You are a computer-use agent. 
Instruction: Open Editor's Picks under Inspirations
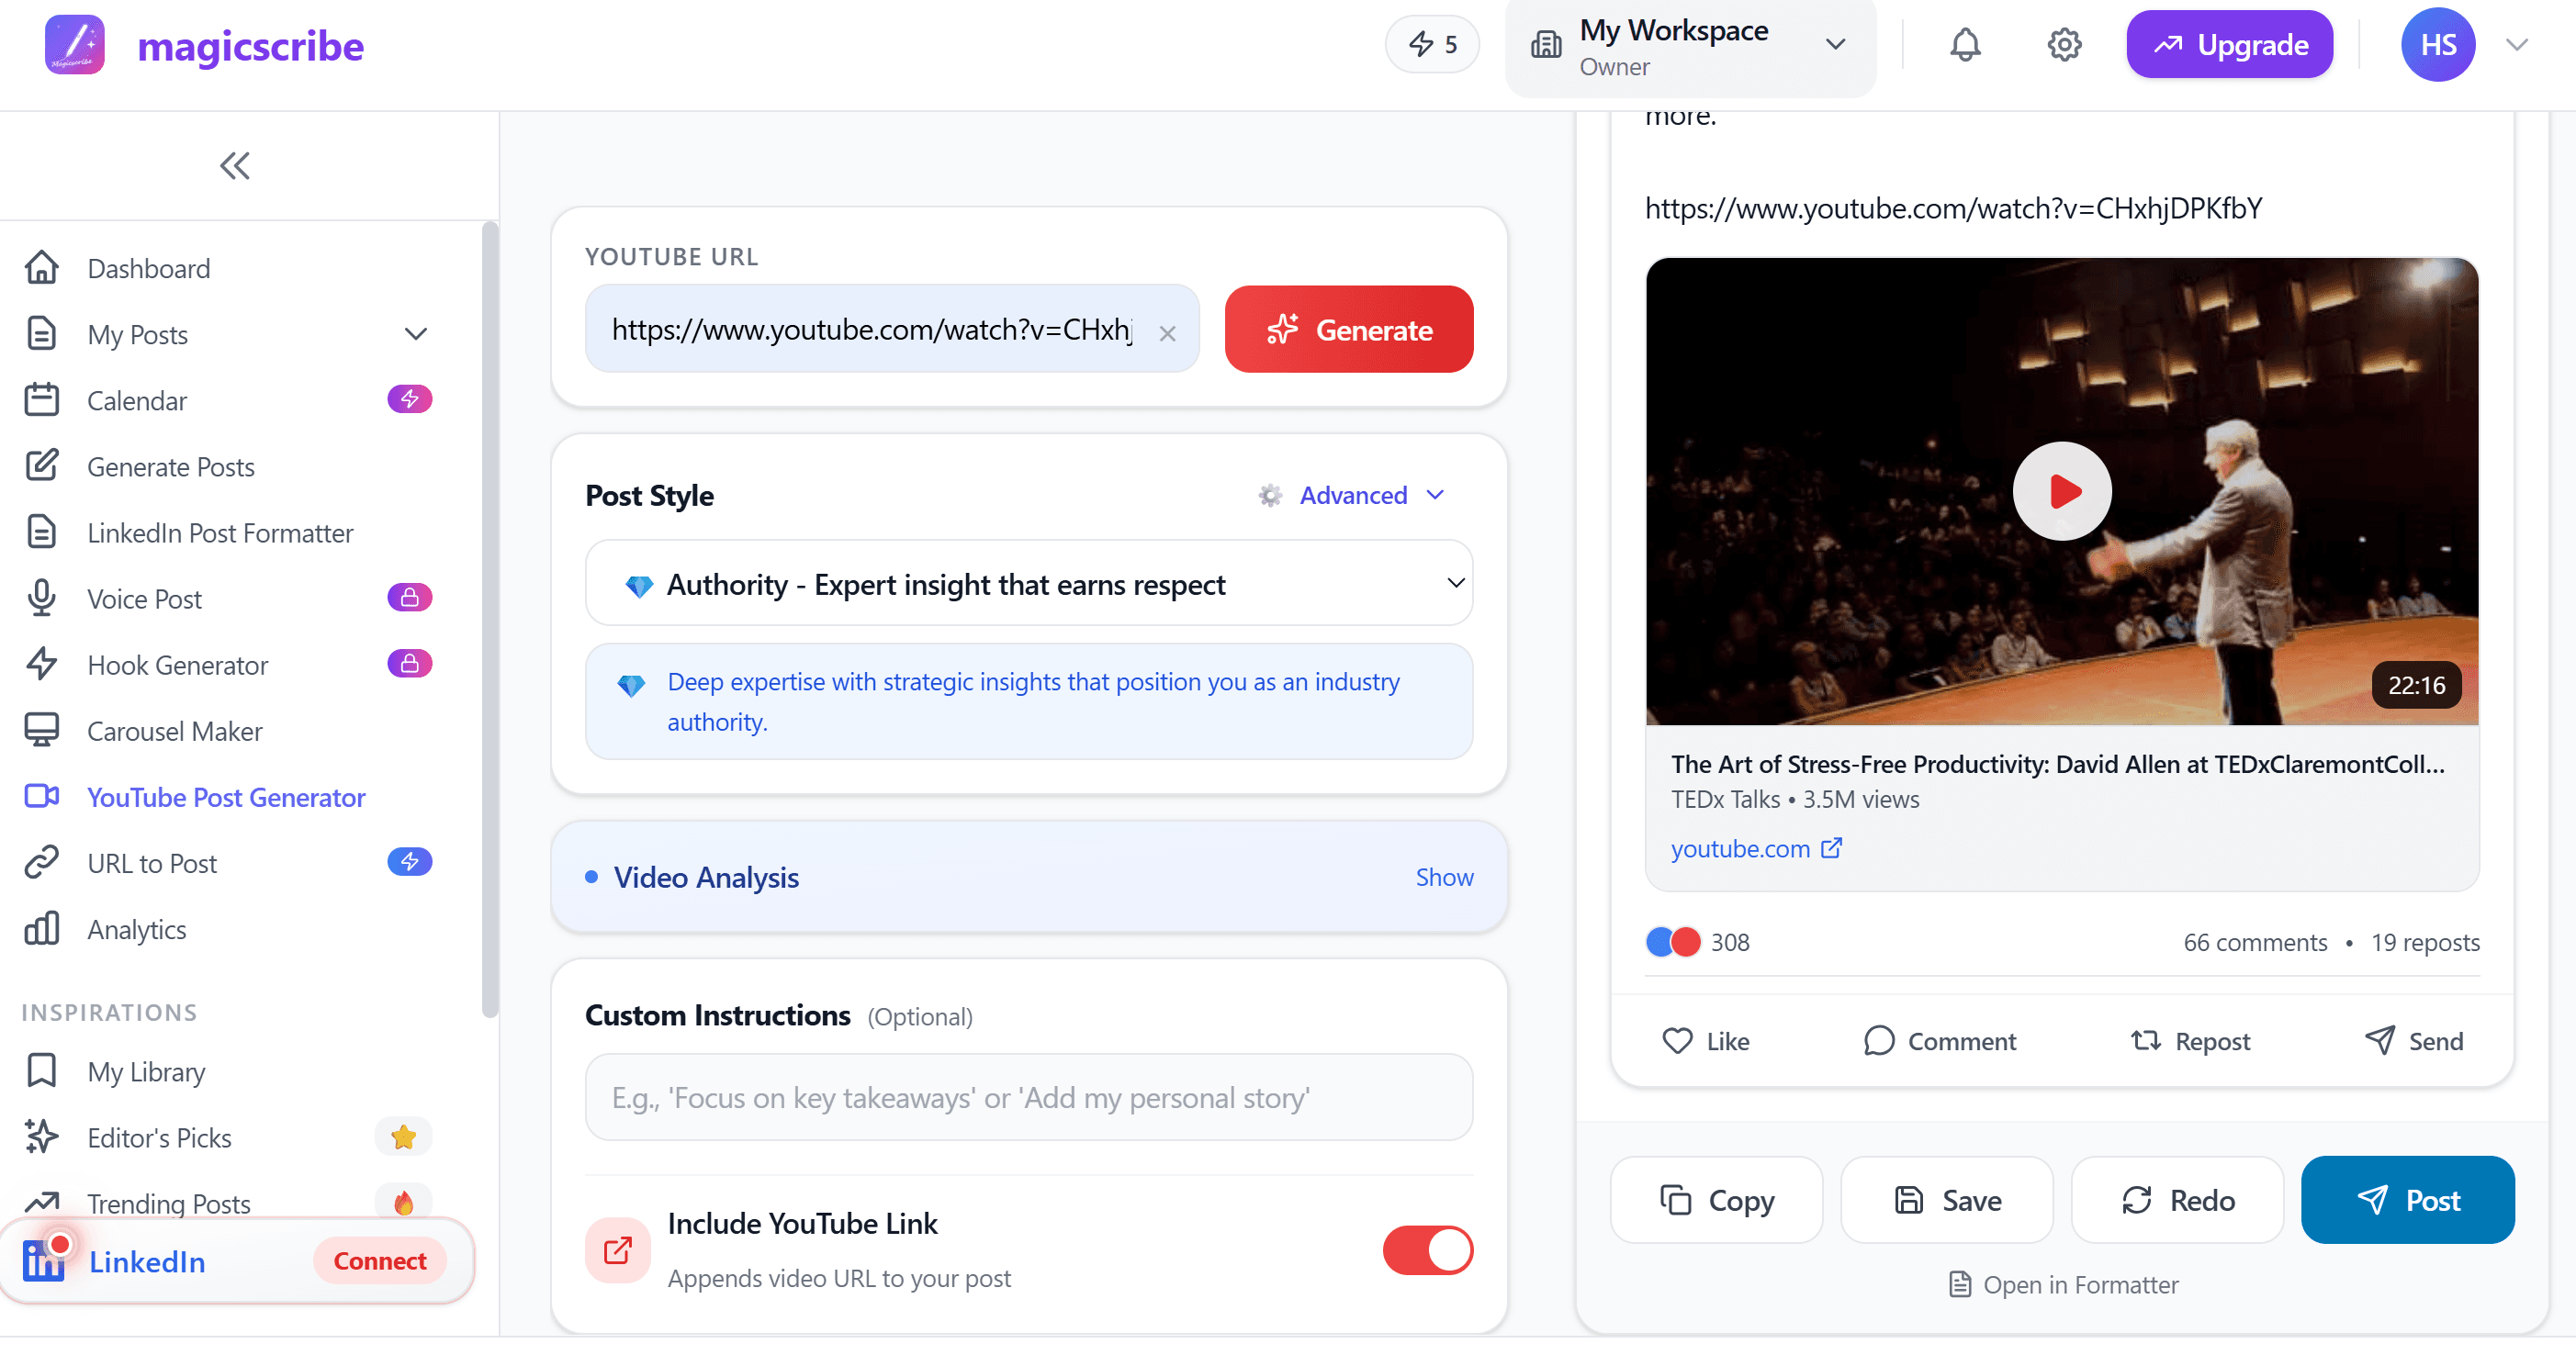point(158,1137)
